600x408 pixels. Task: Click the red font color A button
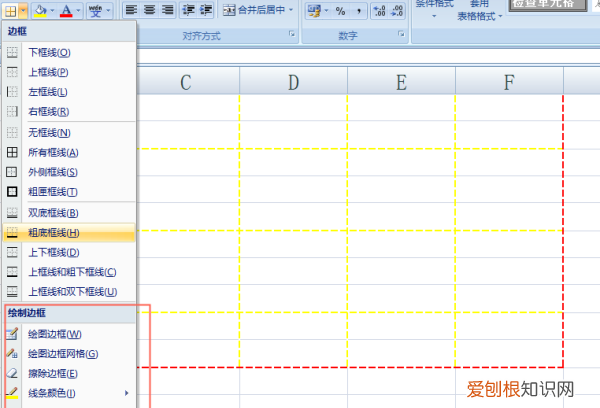[66, 11]
